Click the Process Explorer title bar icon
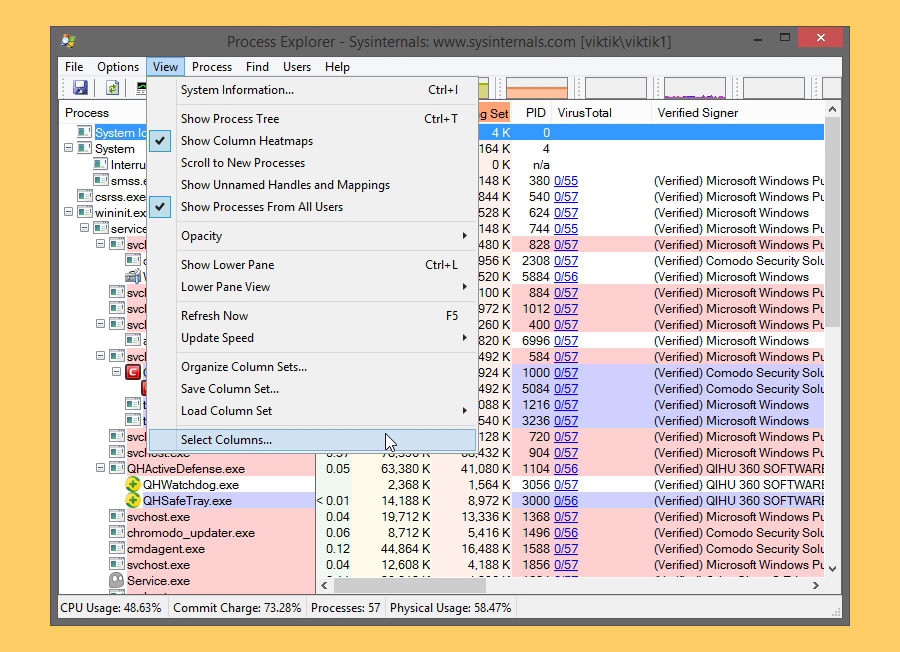The image size is (900, 652). [x=68, y=41]
